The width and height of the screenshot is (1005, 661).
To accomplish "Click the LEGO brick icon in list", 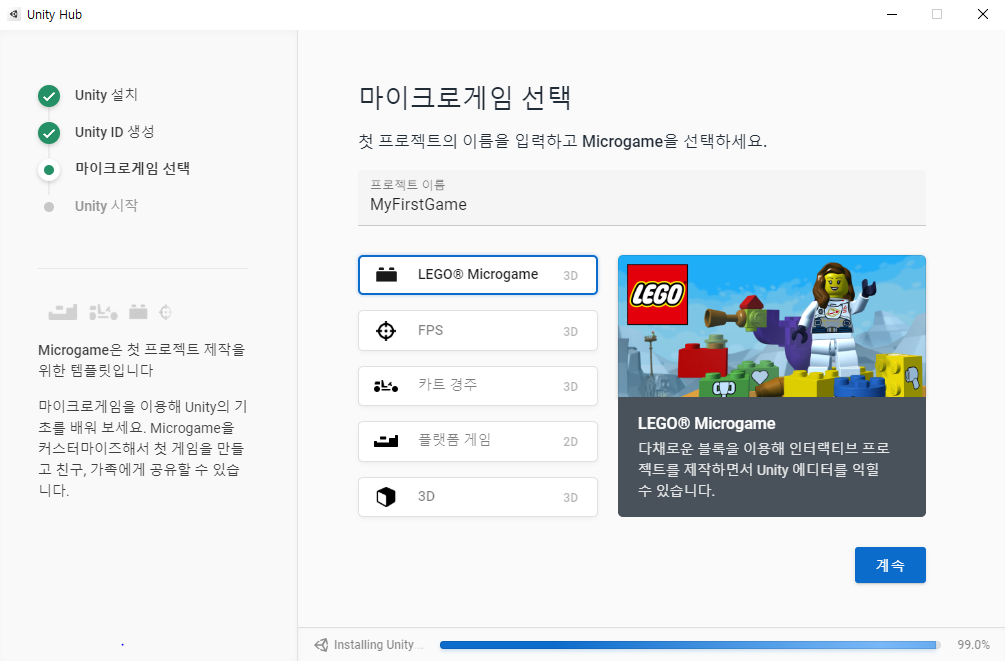I will pyautogui.click(x=386, y=274).
